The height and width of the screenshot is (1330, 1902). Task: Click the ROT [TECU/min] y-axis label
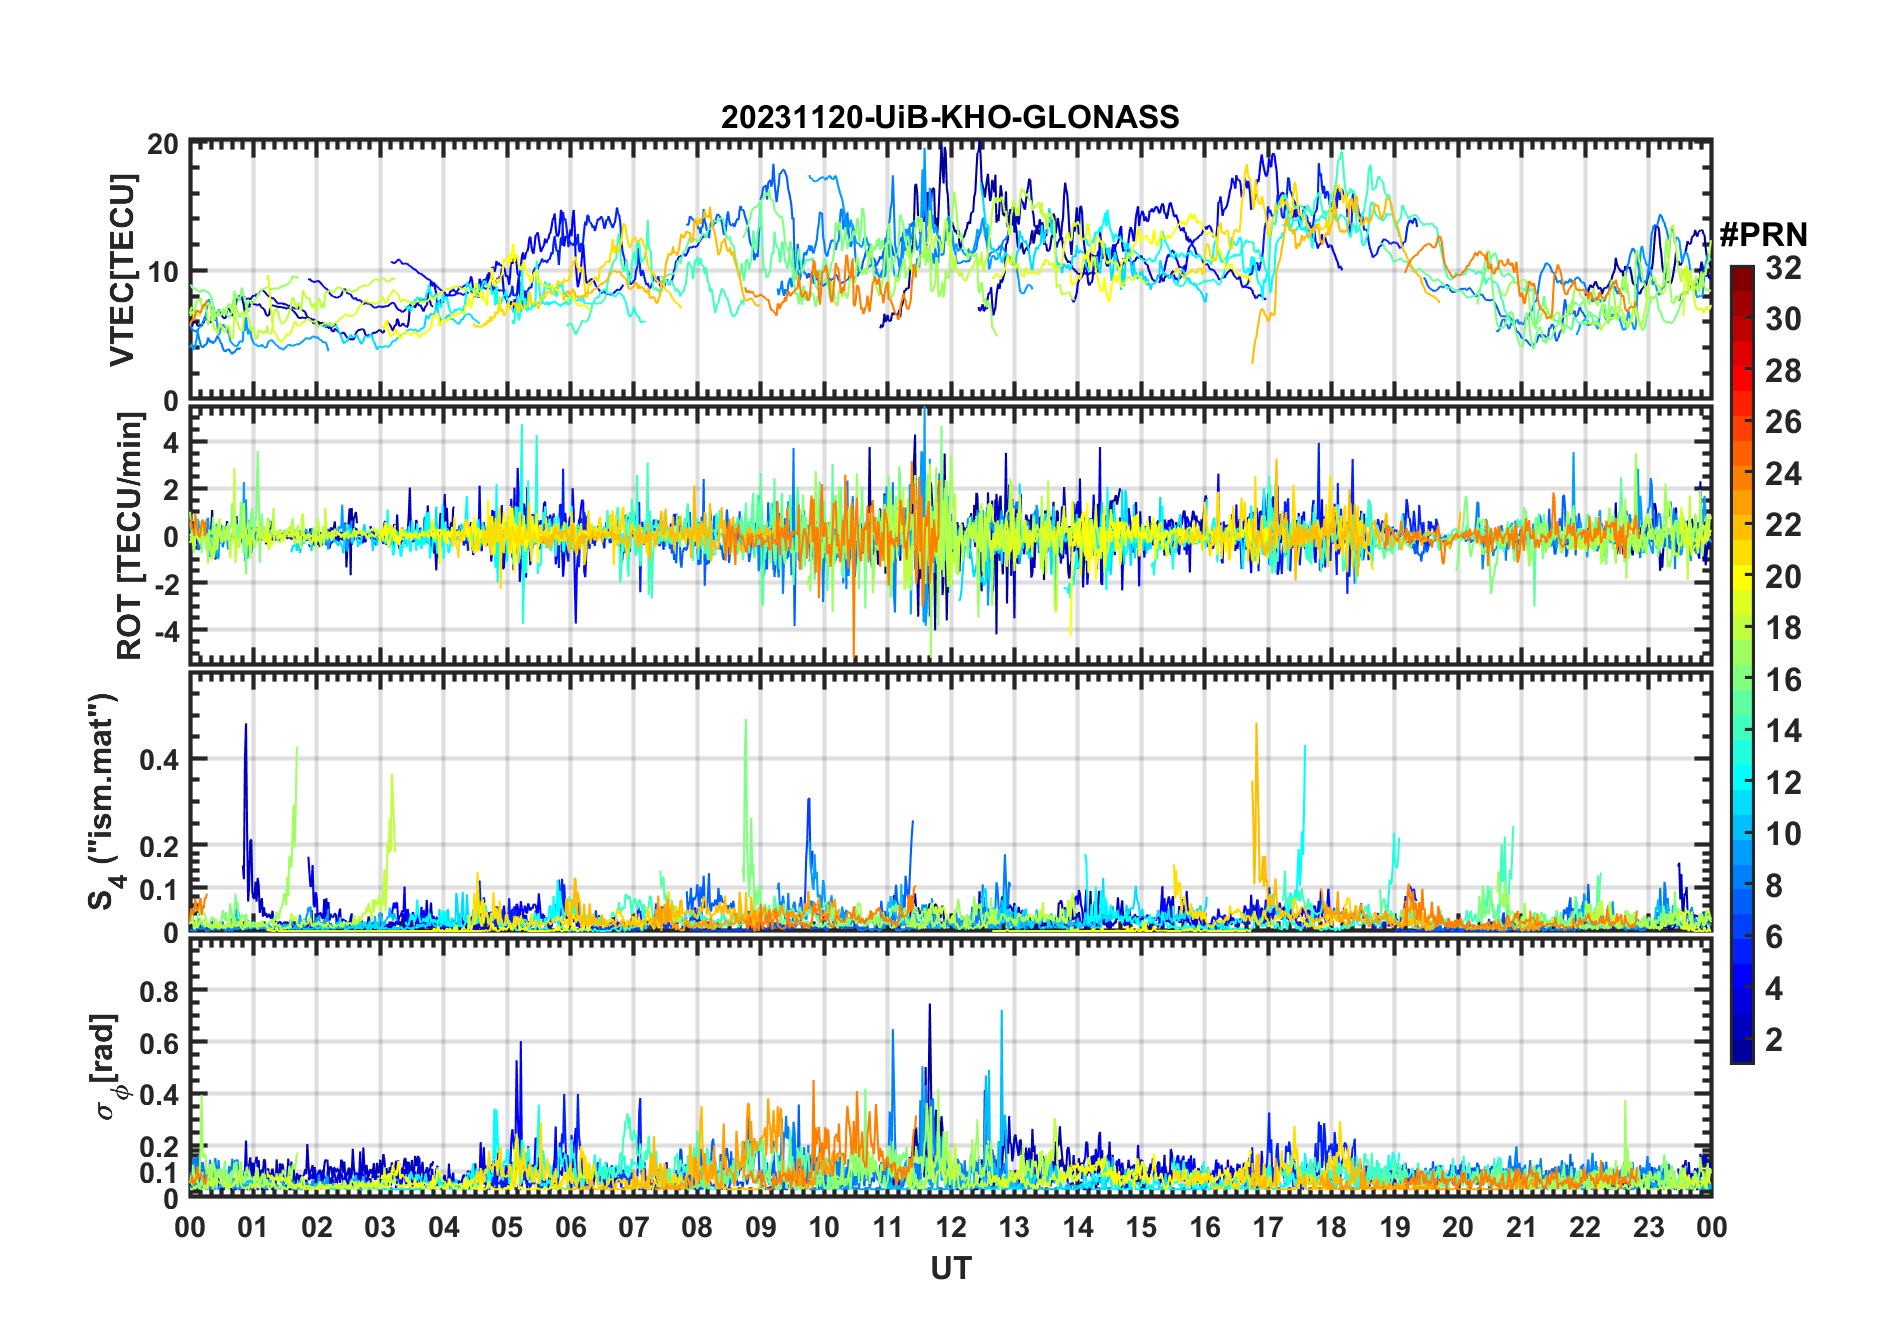129,536
